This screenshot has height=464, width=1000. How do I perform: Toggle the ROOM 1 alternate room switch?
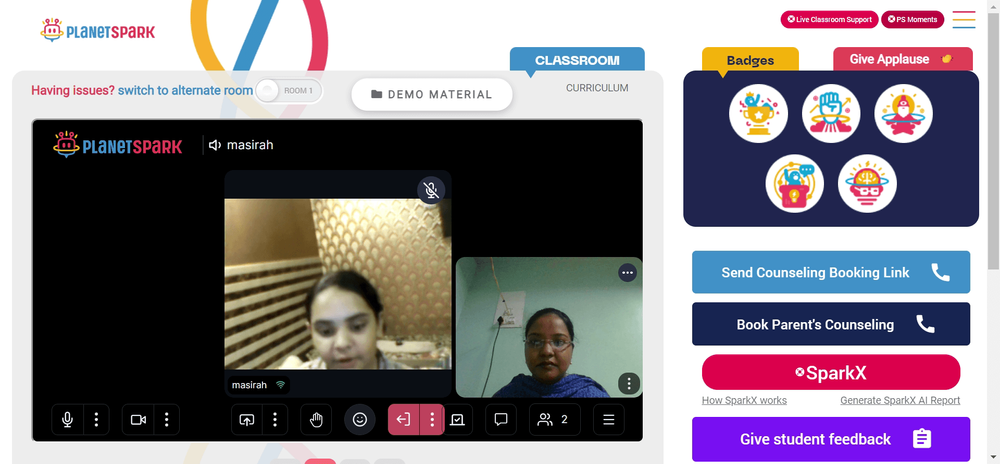point(289,91)
